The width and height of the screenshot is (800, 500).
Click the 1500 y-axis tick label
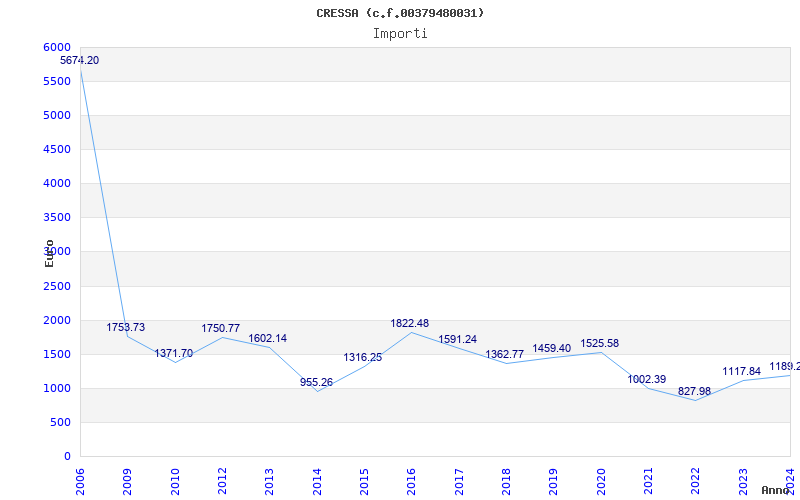click(x=57, y=355)
